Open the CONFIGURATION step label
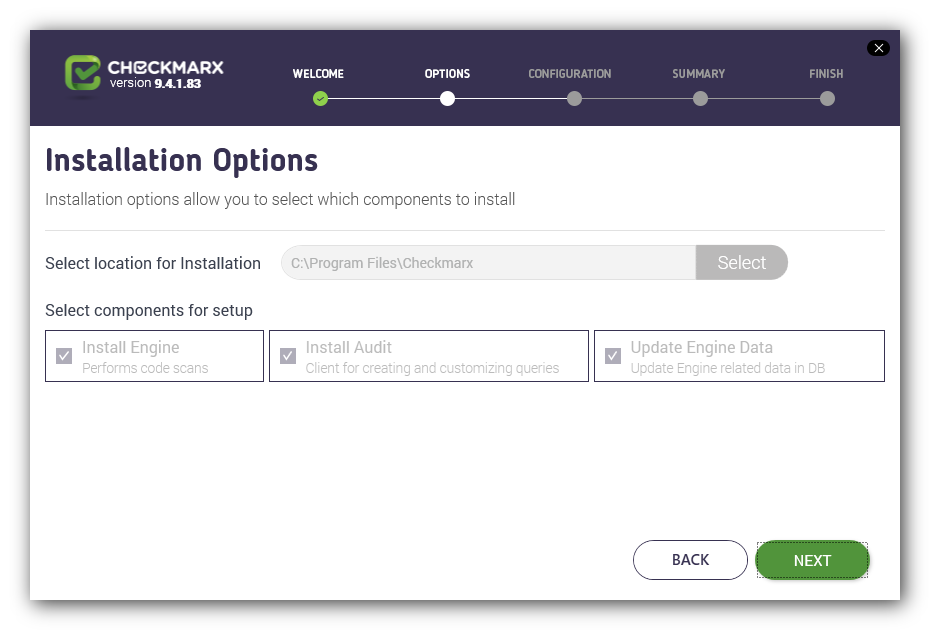This screenshot has height=630, width=930. click(x=570, y=74)
